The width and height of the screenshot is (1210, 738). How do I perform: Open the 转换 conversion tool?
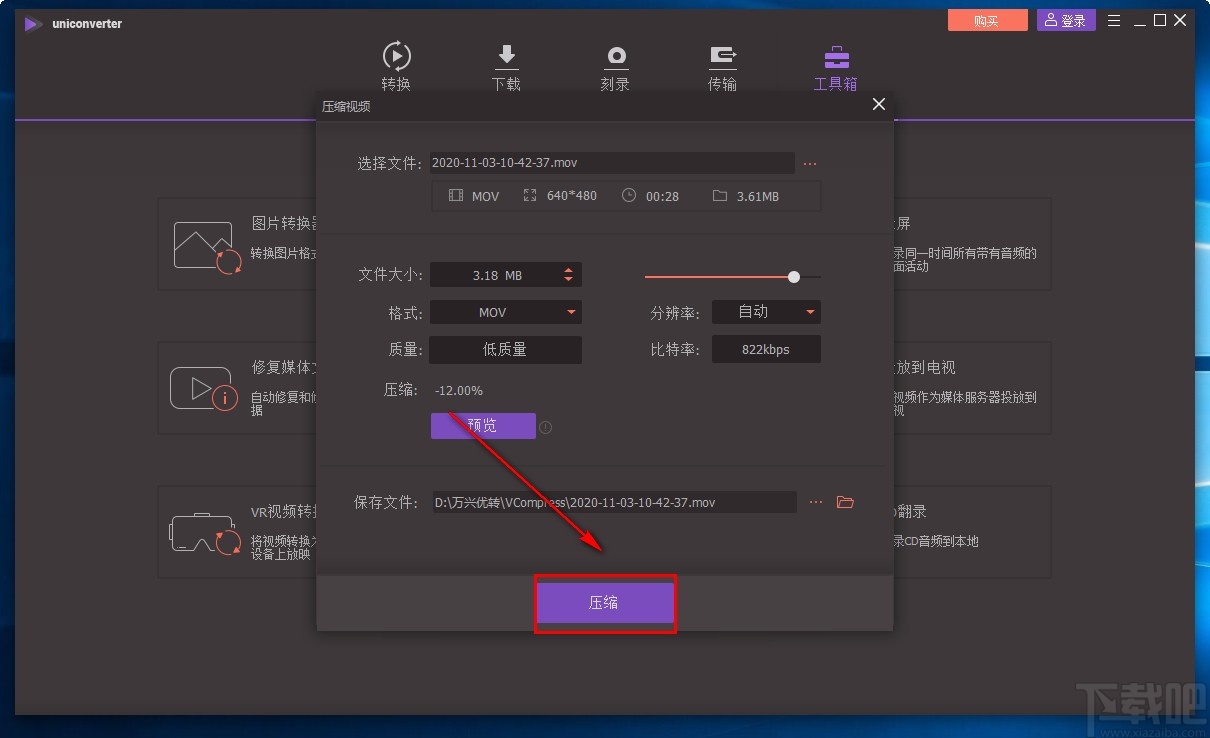(396, 65)
